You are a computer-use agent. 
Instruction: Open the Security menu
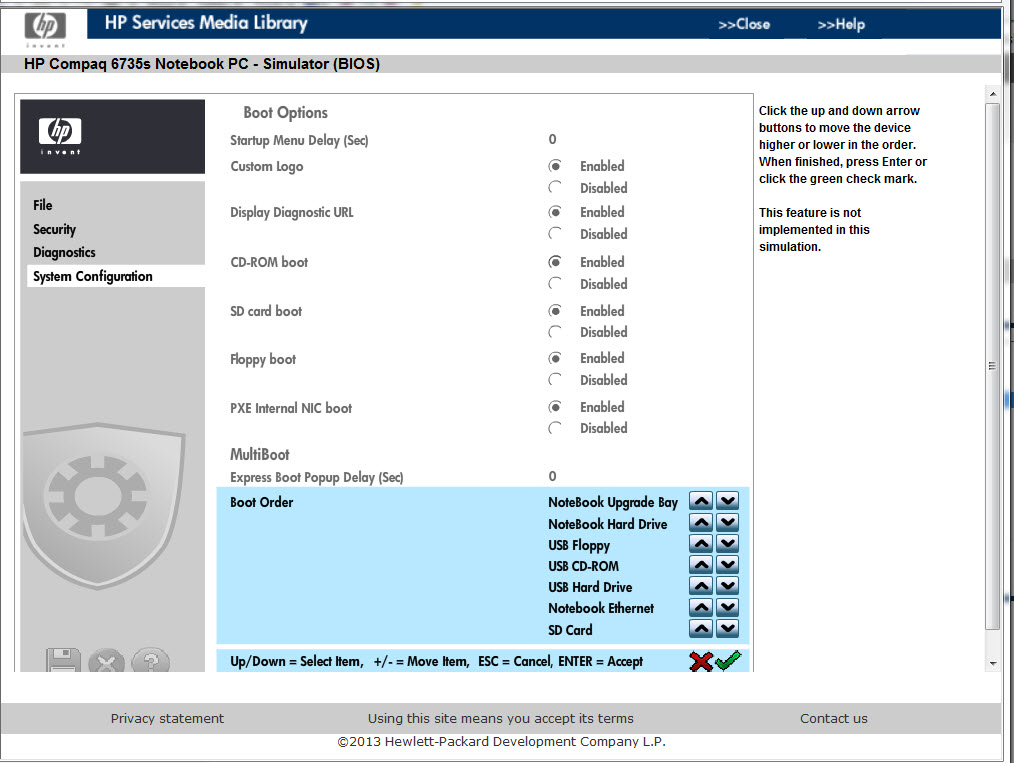54,230
